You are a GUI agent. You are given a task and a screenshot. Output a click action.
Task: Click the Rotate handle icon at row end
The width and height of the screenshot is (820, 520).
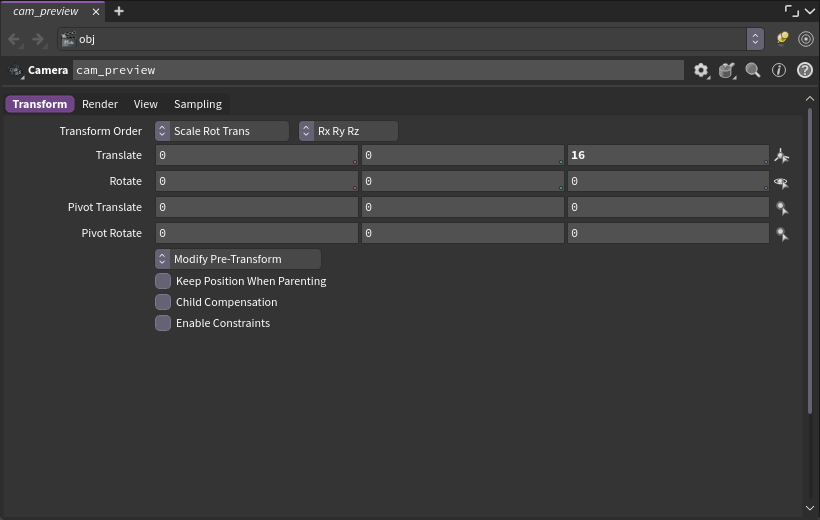click(782, 182)
